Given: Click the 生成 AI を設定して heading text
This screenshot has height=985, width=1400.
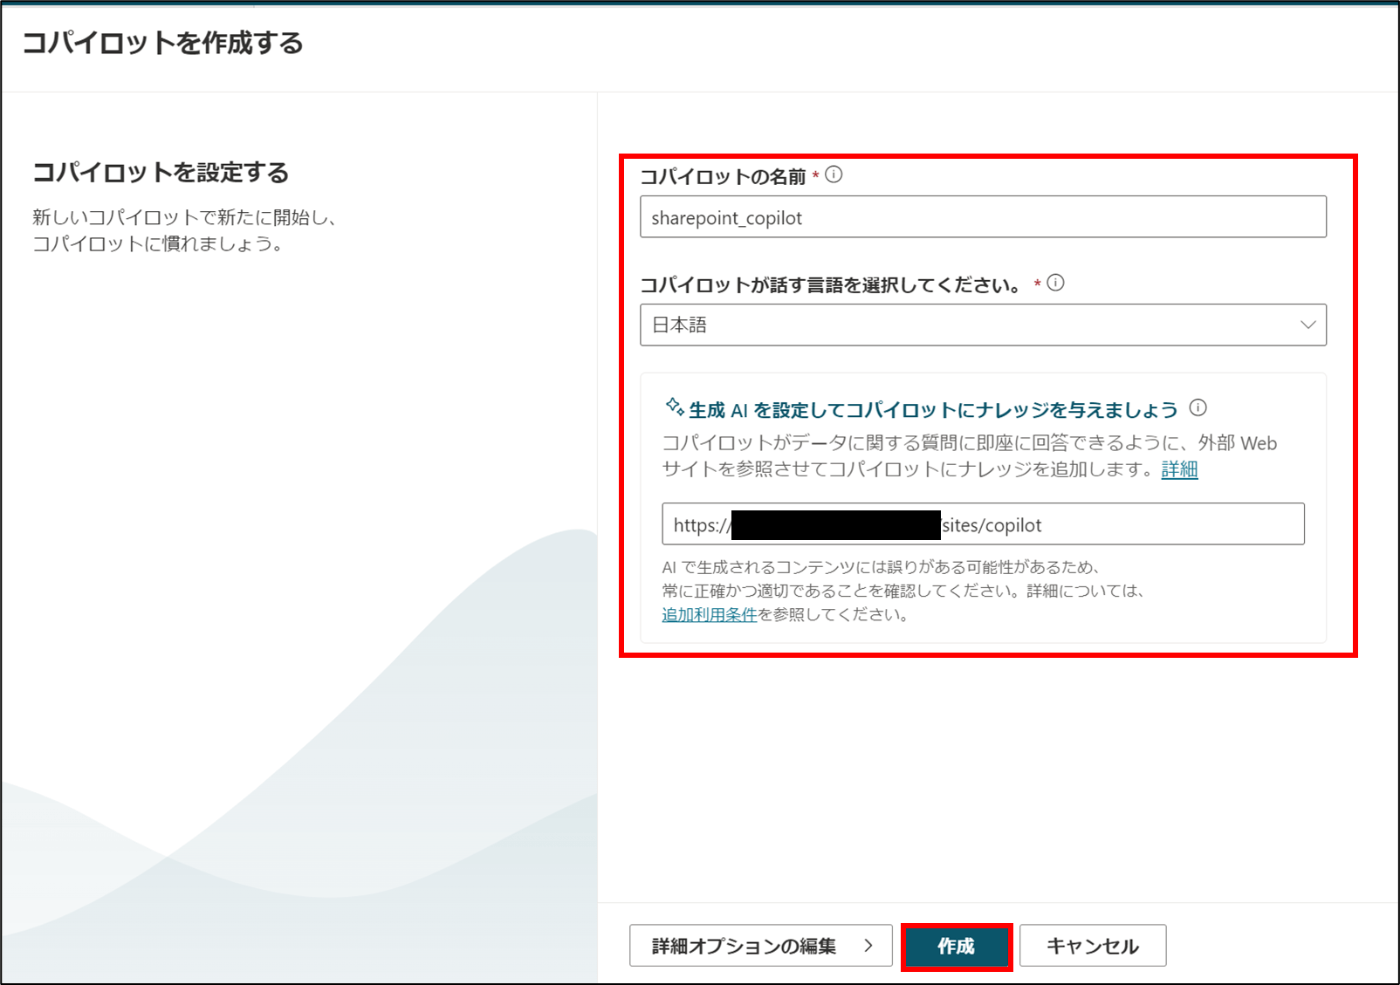Looking at the screenshot, I should coord(933,410).
